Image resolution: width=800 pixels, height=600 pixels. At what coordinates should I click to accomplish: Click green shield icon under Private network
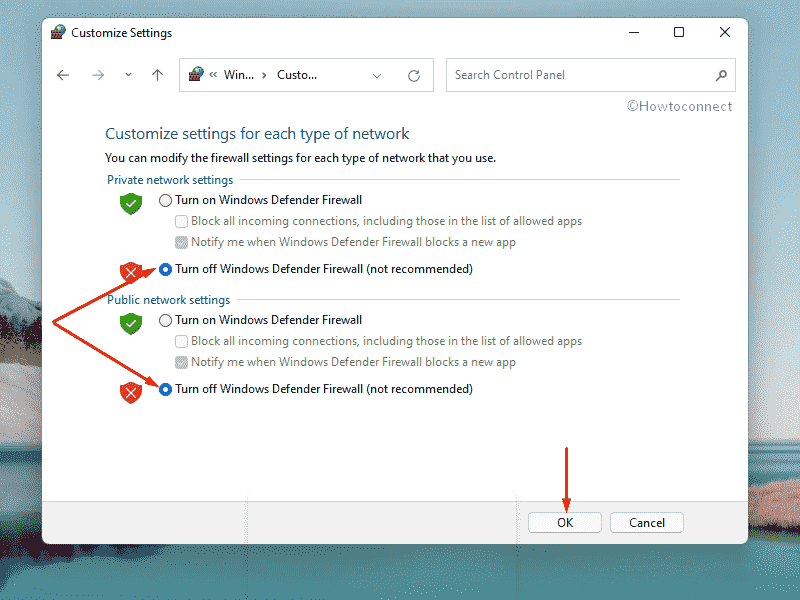pyautogui.click(x=131, y=204)
